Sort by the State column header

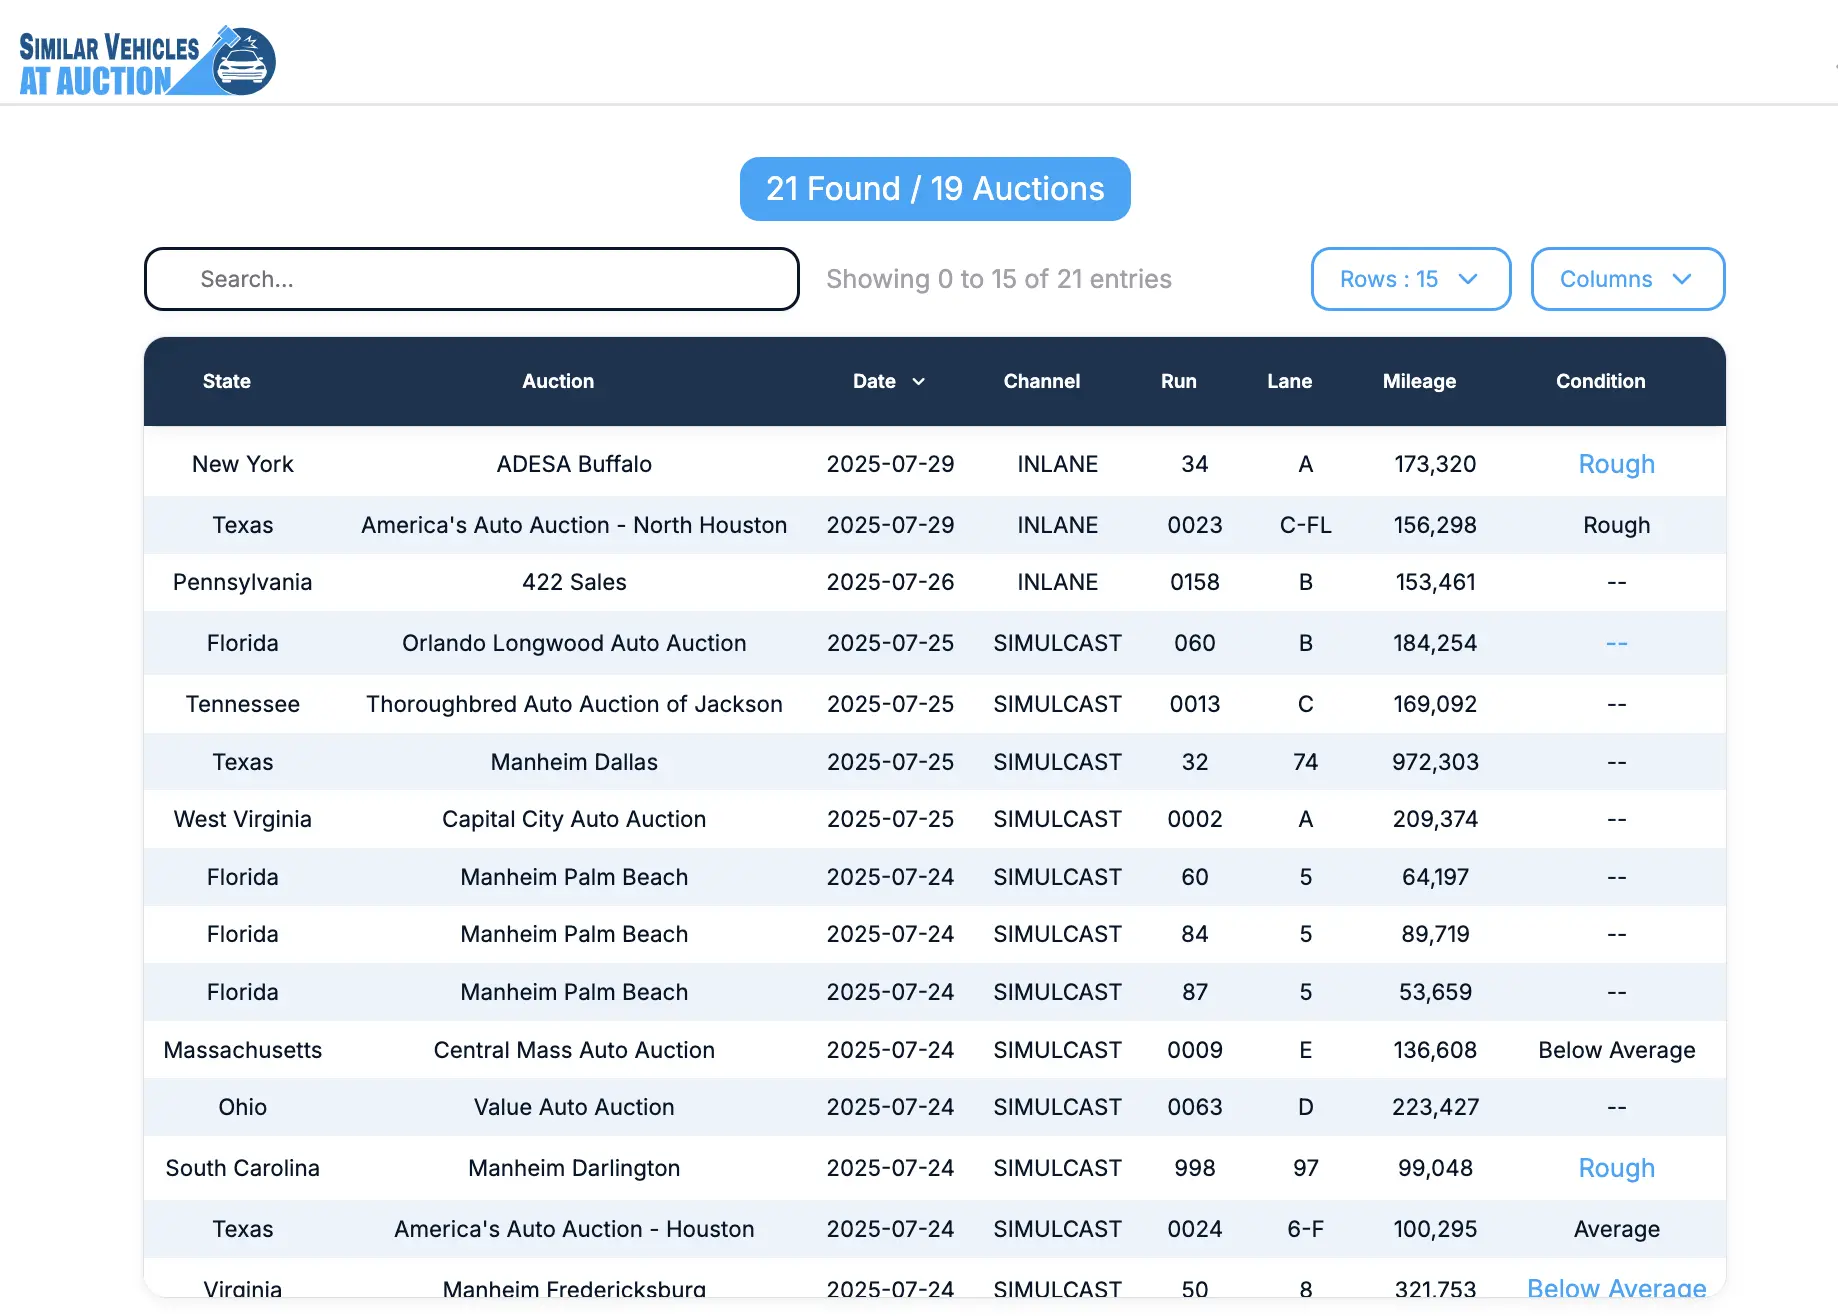pyautogui.click(x=227, y=381)
